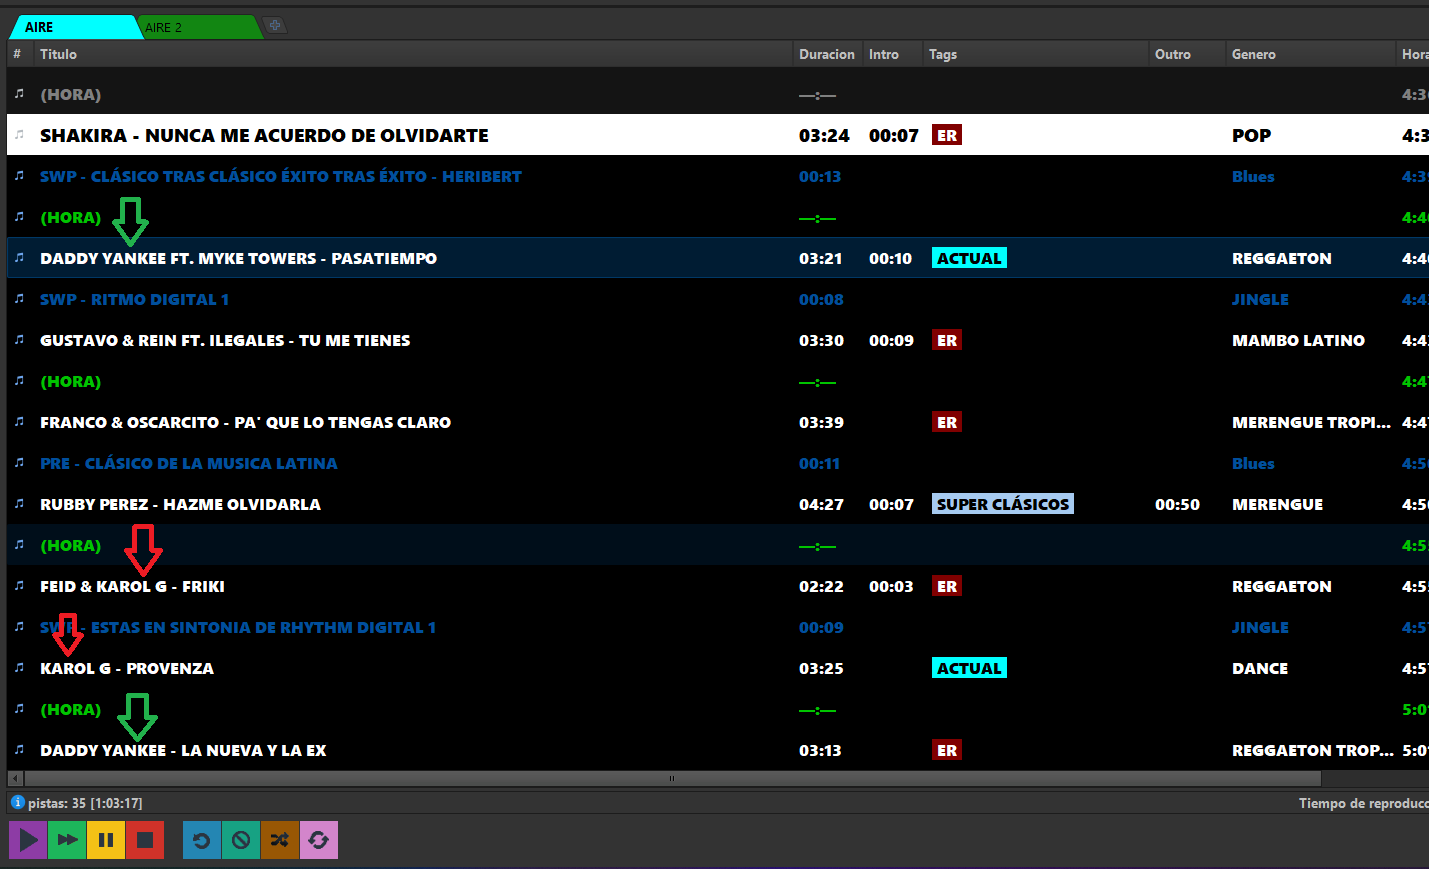The height and width of the screenshot is (869, 1429).
Task: Select Feid & Karol G - Friki track
Action: tap(718, 586)
